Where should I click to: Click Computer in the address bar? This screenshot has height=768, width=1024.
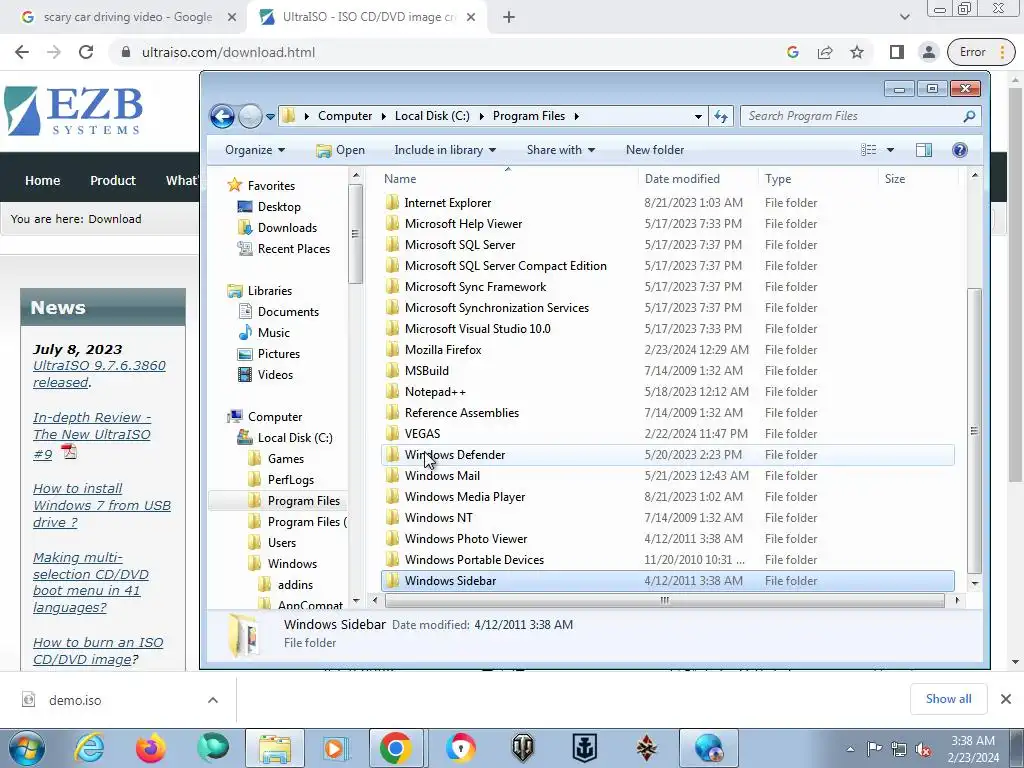click(345, 116)
